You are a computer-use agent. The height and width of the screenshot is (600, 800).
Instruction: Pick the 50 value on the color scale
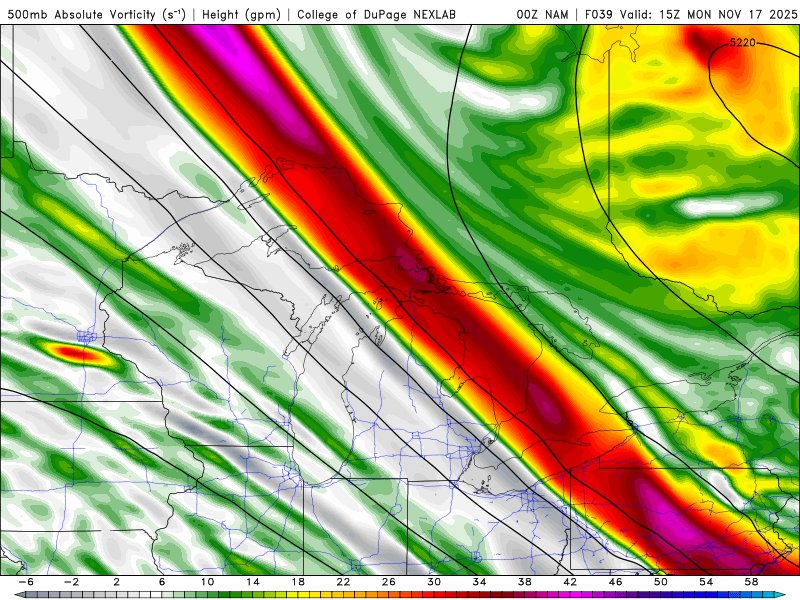(661, 582)
